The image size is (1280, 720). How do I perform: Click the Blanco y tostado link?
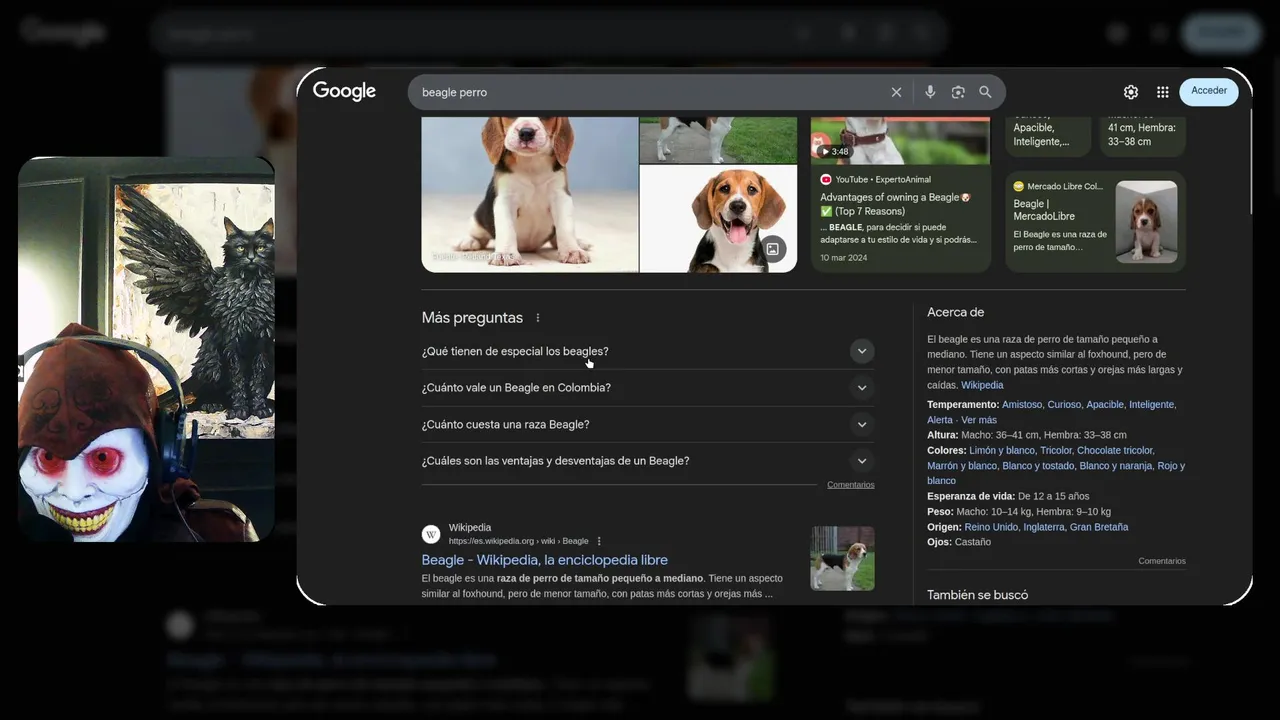pos(1038,466)
